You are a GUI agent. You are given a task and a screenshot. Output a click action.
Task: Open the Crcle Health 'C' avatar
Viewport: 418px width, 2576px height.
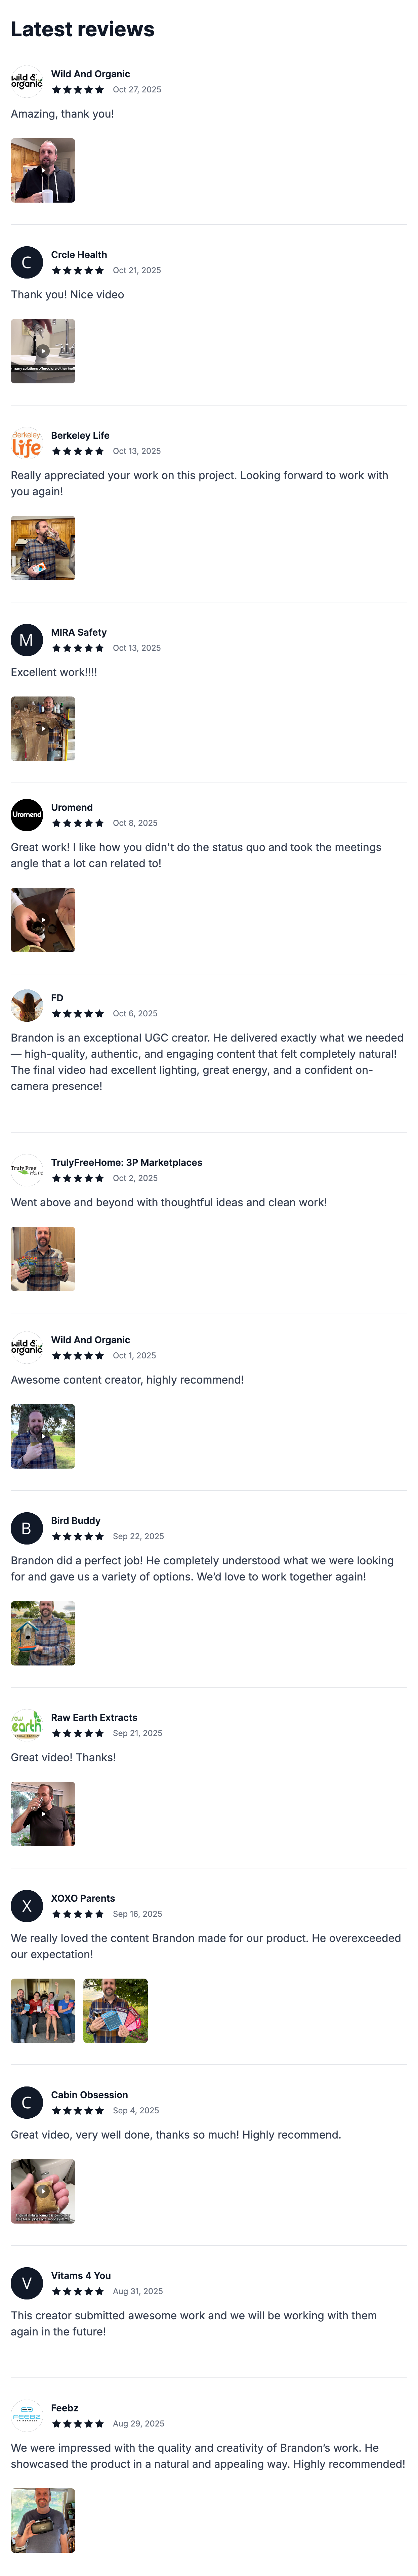click(27, 262)
